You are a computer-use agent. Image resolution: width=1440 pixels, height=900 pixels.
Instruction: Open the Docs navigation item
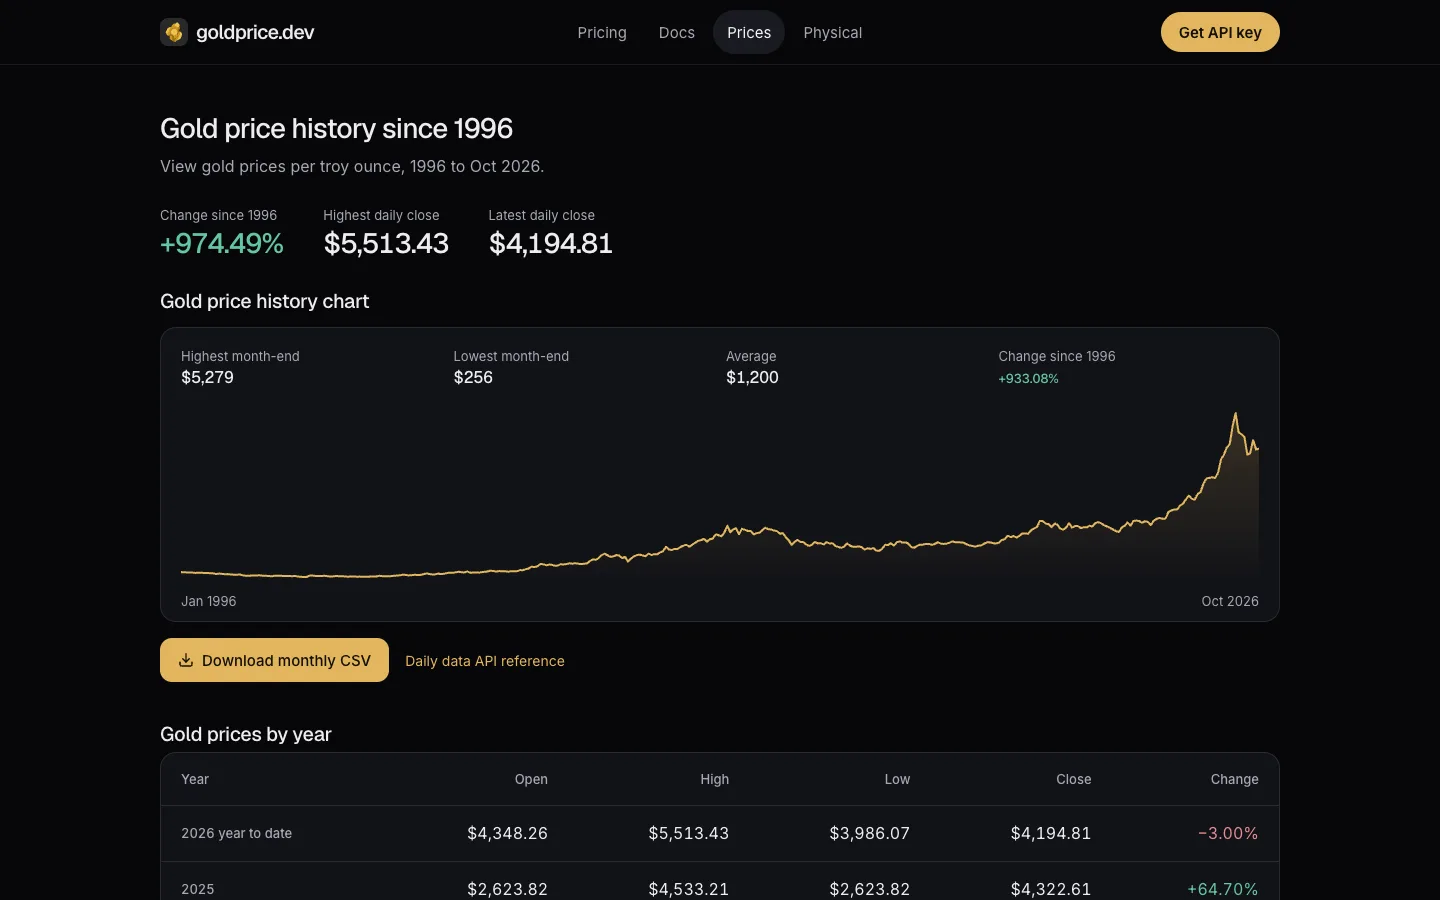[x=677, y=32]
